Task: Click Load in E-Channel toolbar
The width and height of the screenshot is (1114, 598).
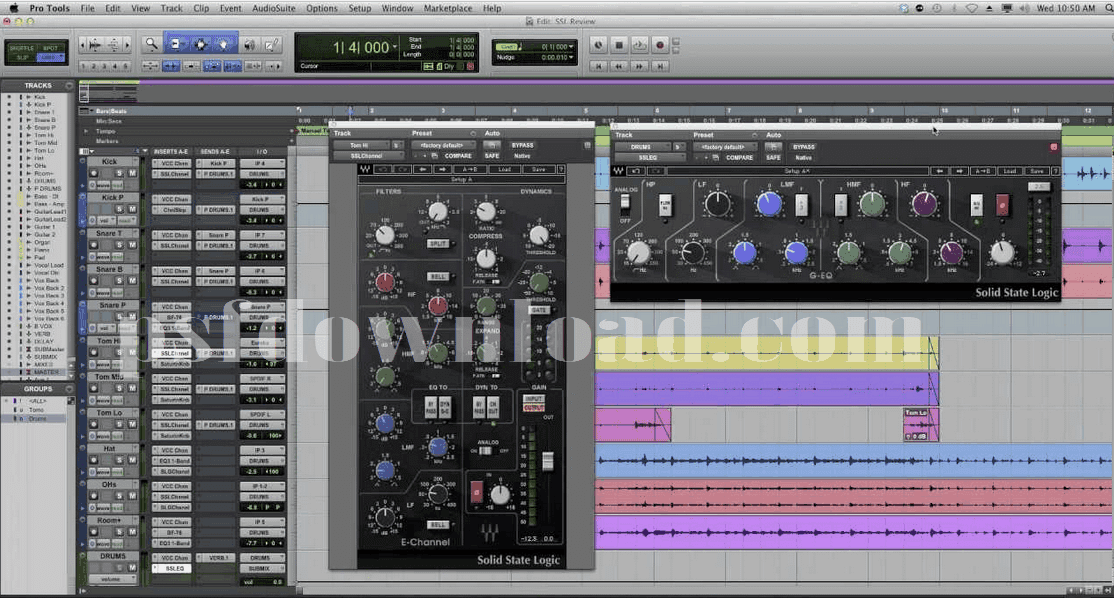Action: pyautogui.click(x=504, y=170)
